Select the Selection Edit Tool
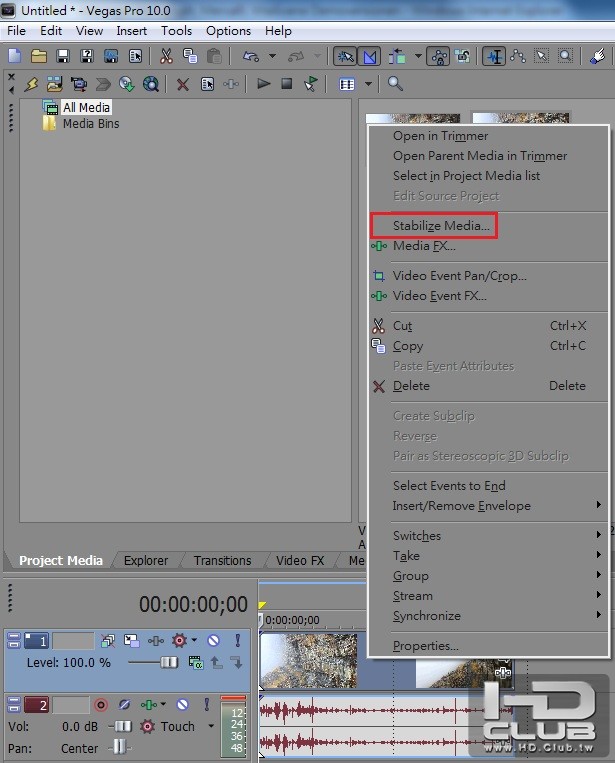The width and height of the screenshot is (615, 763). tap(541, 56)
